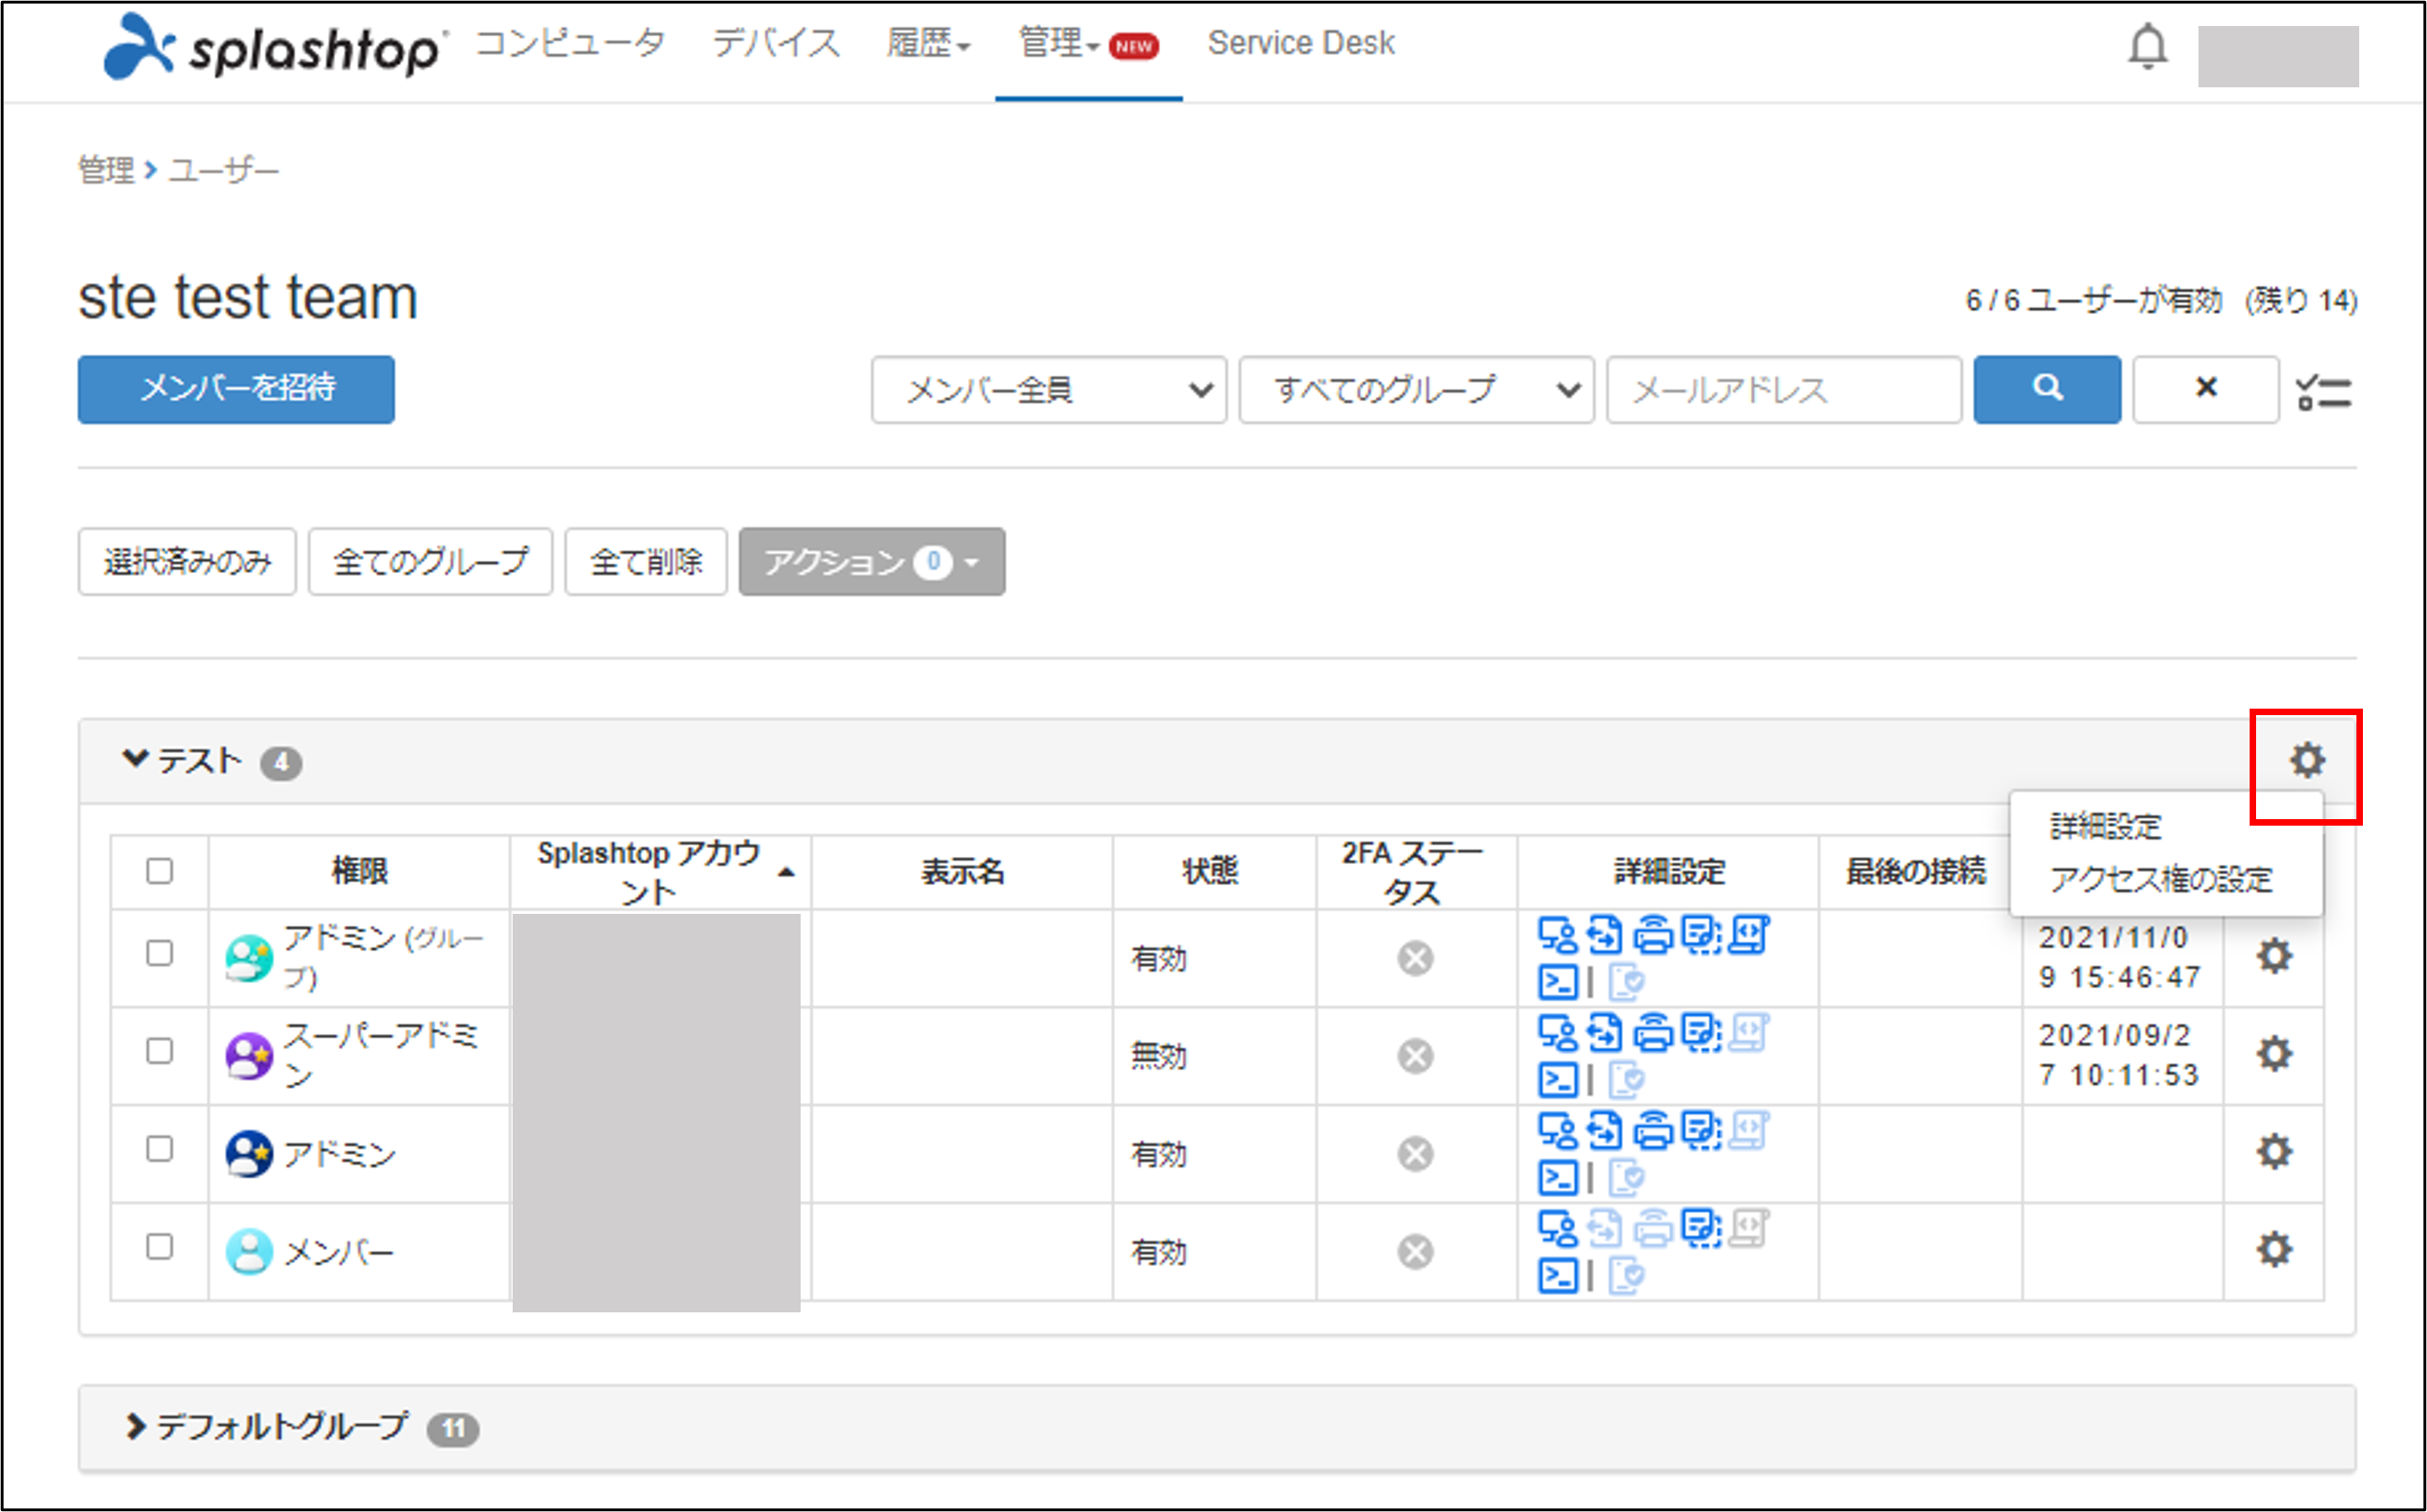Open the checklist view options icon
This screenshot has width=2427, height=1512.
(2323, 391)
